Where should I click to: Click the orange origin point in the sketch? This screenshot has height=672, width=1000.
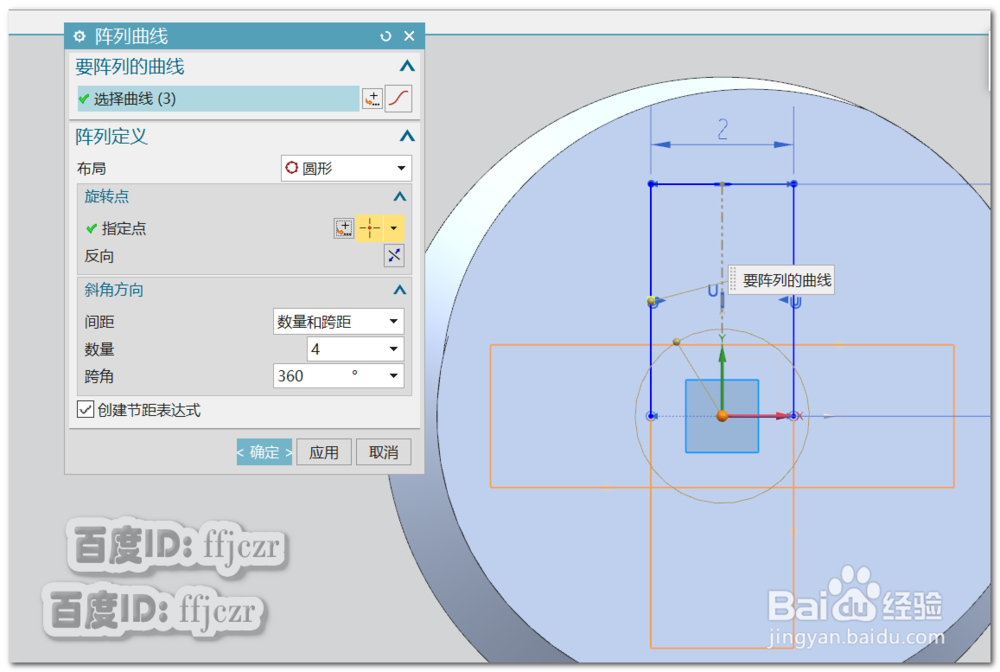click(x=722, y=416)
